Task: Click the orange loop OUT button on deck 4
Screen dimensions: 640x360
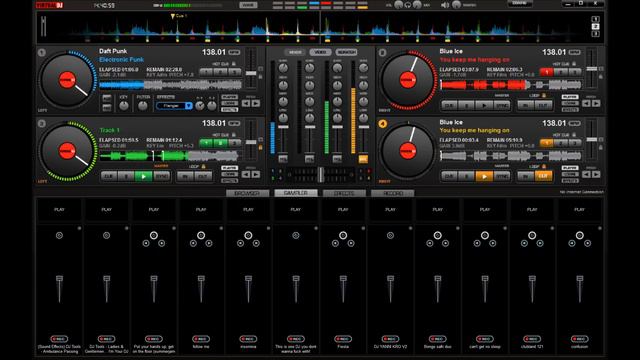Action: click(x=543, y=176)
